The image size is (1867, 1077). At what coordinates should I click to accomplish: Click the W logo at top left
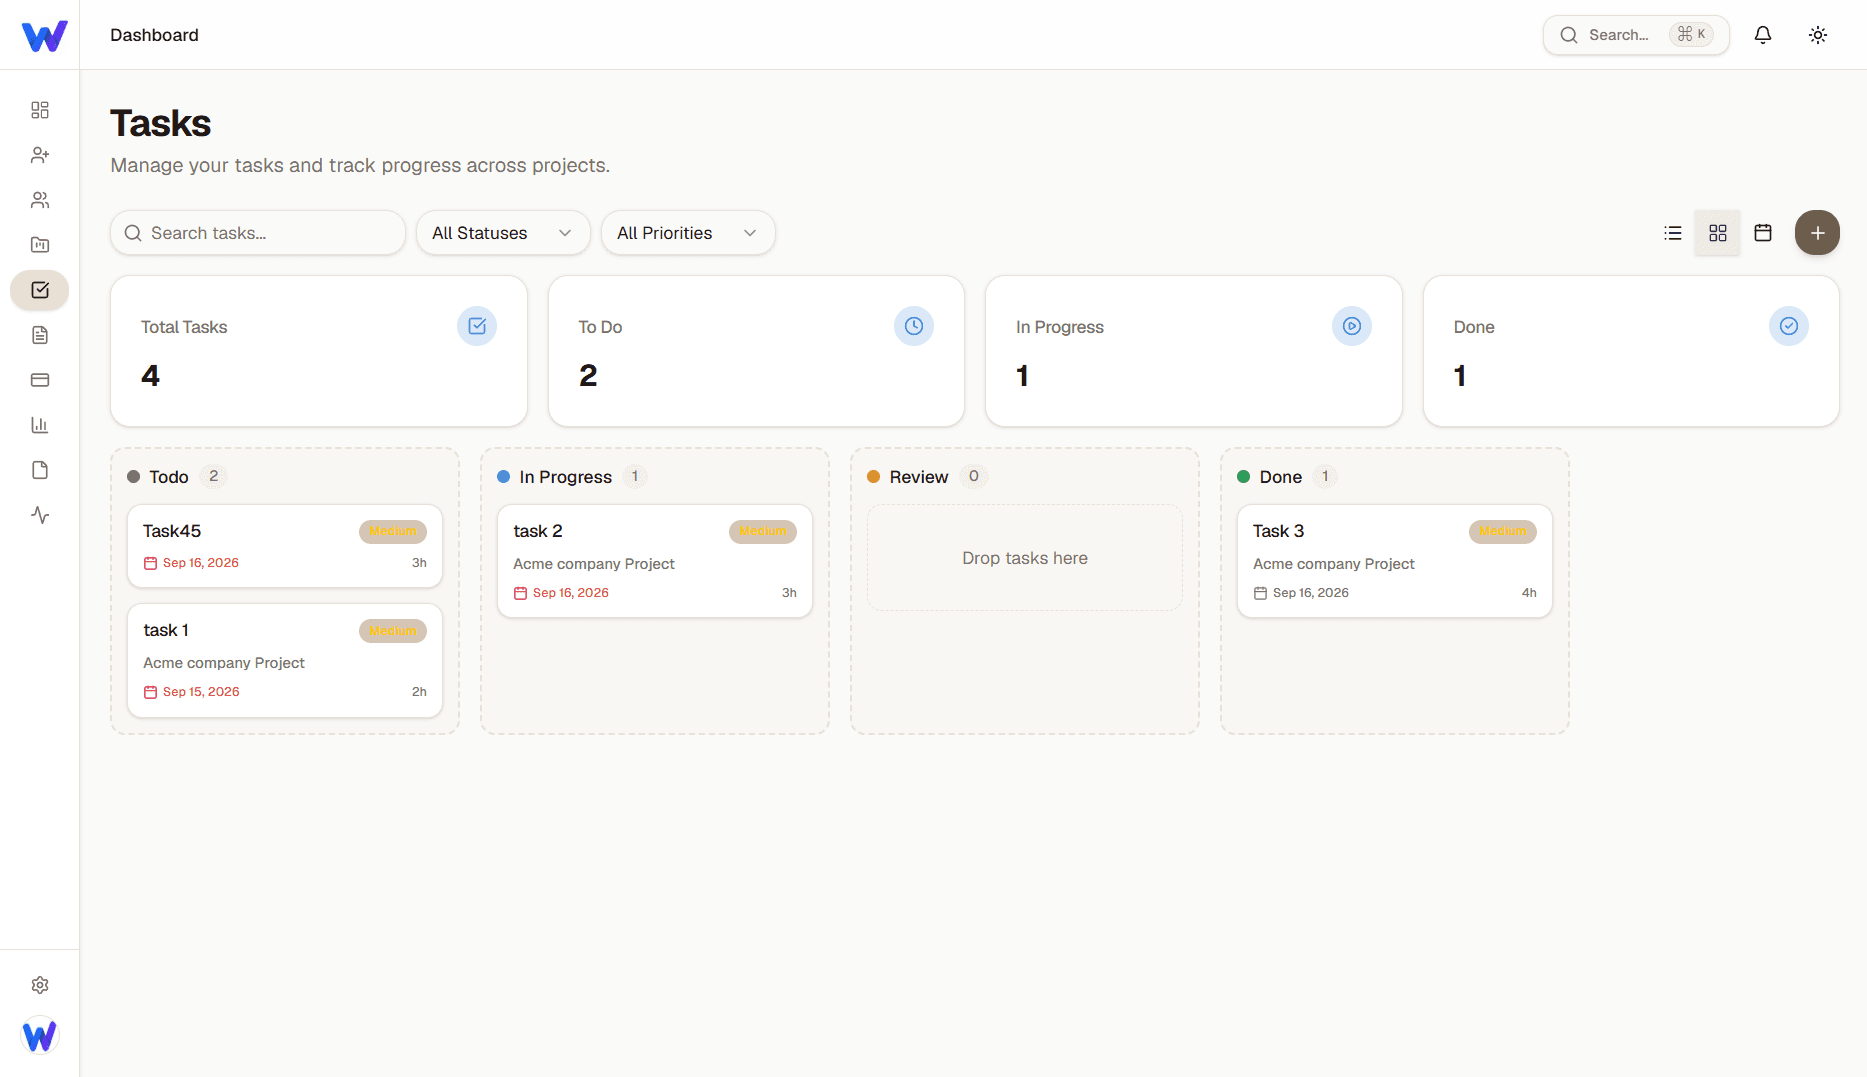click(x=44, y=35)
